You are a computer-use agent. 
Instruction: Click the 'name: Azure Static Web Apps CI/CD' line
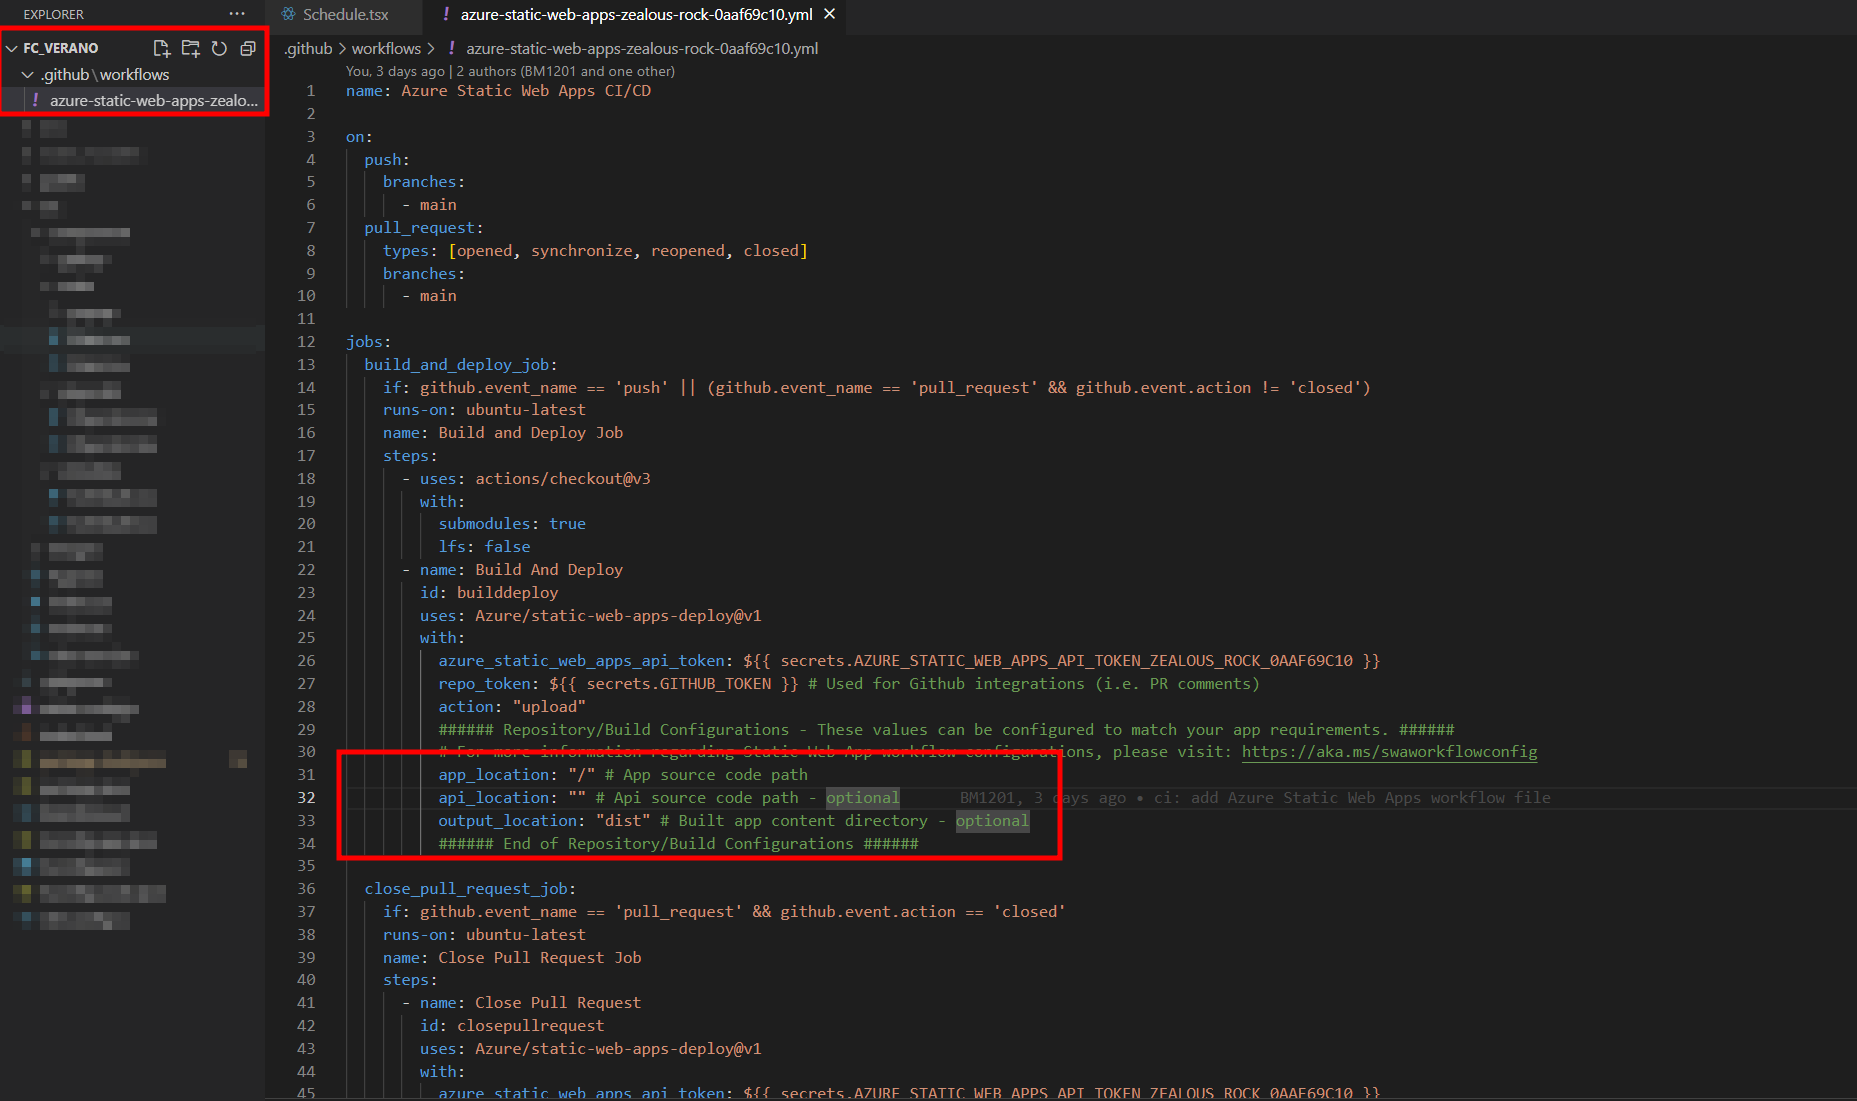498,91
